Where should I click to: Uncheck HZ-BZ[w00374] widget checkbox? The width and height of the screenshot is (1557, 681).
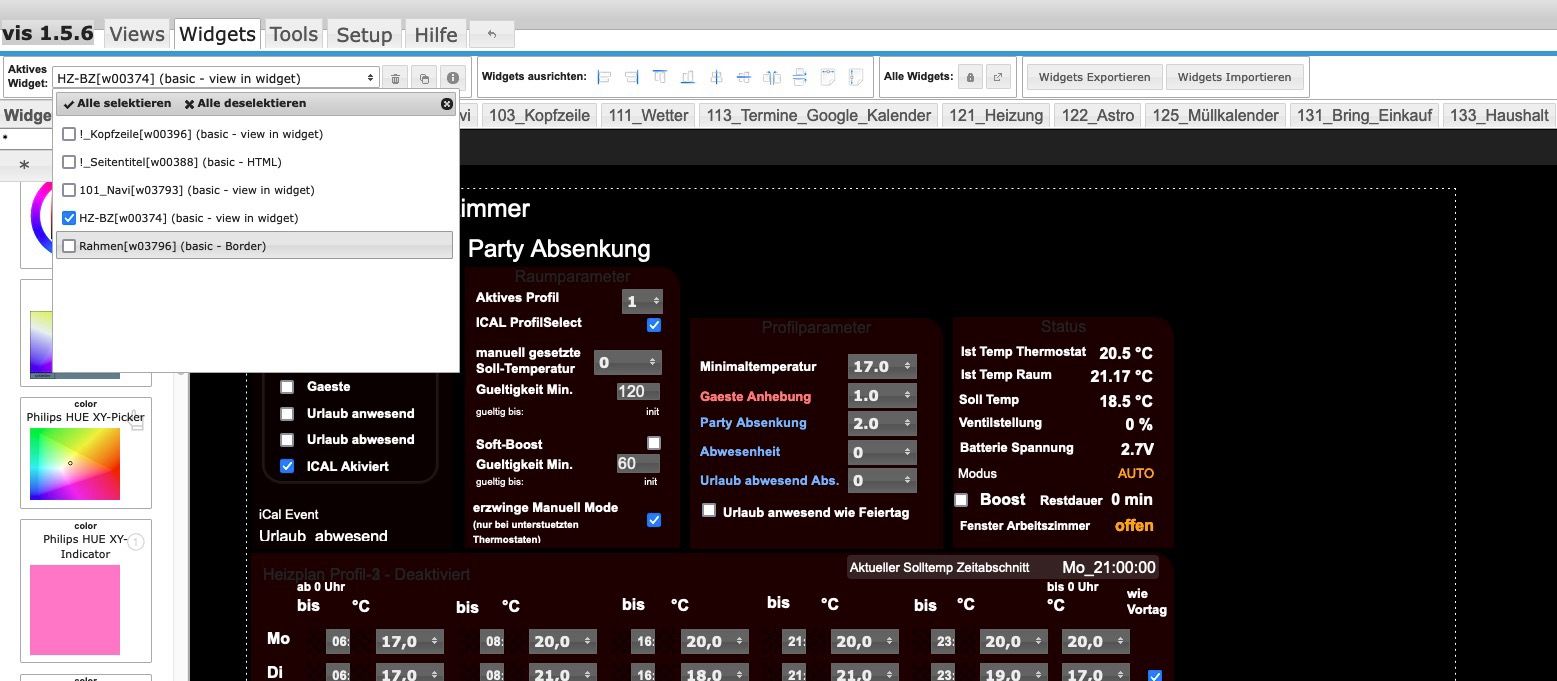pyautogui.click(x=69, y=218)
